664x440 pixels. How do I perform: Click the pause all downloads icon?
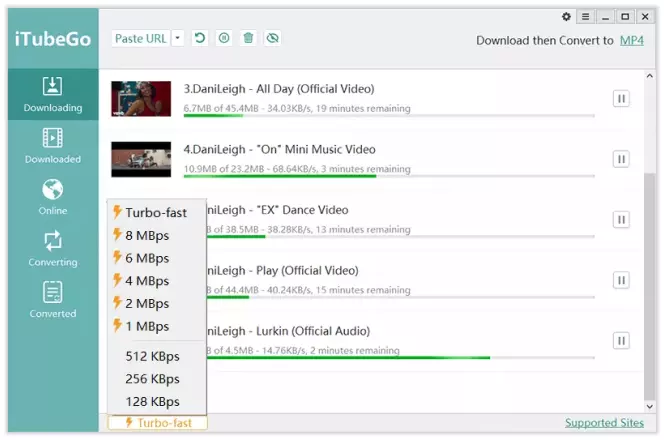pyautogui.click(x=224, y=38)
